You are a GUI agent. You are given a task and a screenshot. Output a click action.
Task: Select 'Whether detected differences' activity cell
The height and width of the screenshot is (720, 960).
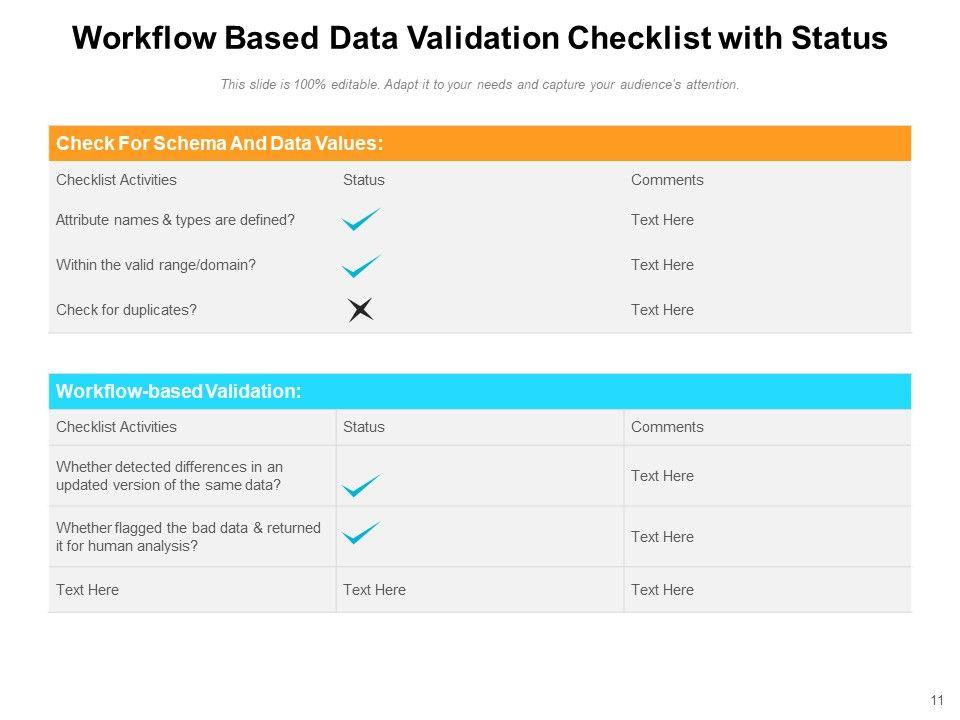coord(170,476)
